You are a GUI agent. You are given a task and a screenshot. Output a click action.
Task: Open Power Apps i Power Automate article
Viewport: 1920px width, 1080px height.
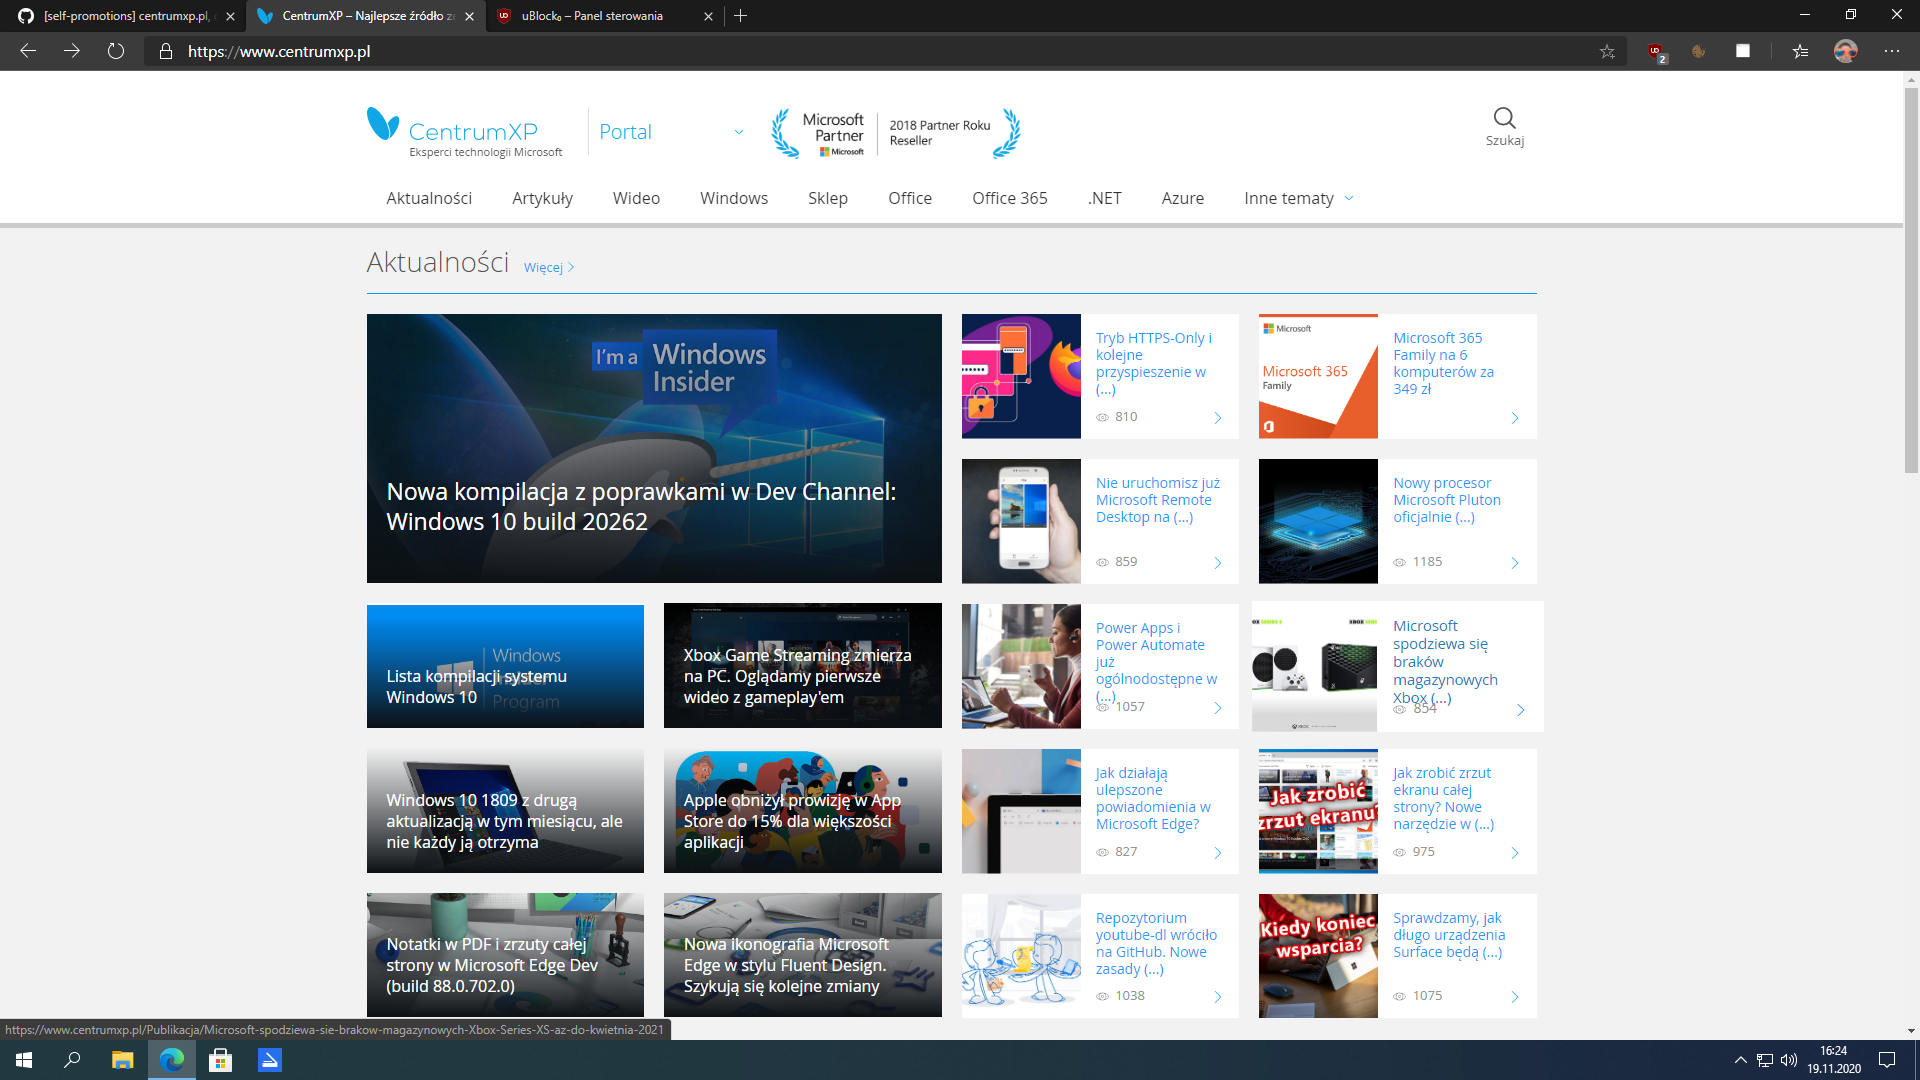tap(1156, 662)
